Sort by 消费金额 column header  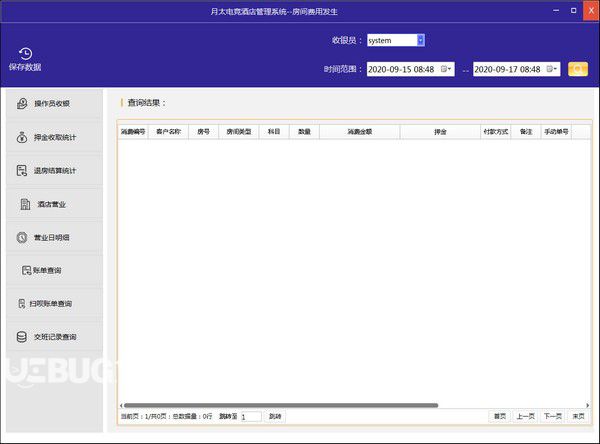tap(360, 132)
